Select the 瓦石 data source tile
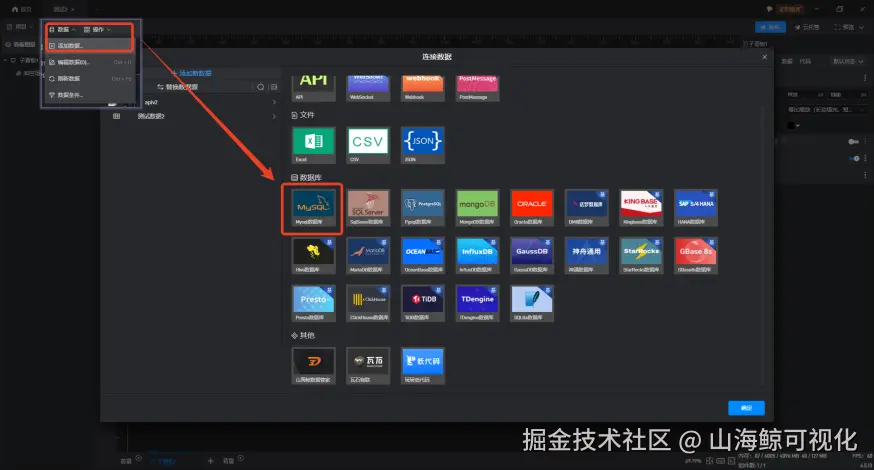 click(368, 366)
